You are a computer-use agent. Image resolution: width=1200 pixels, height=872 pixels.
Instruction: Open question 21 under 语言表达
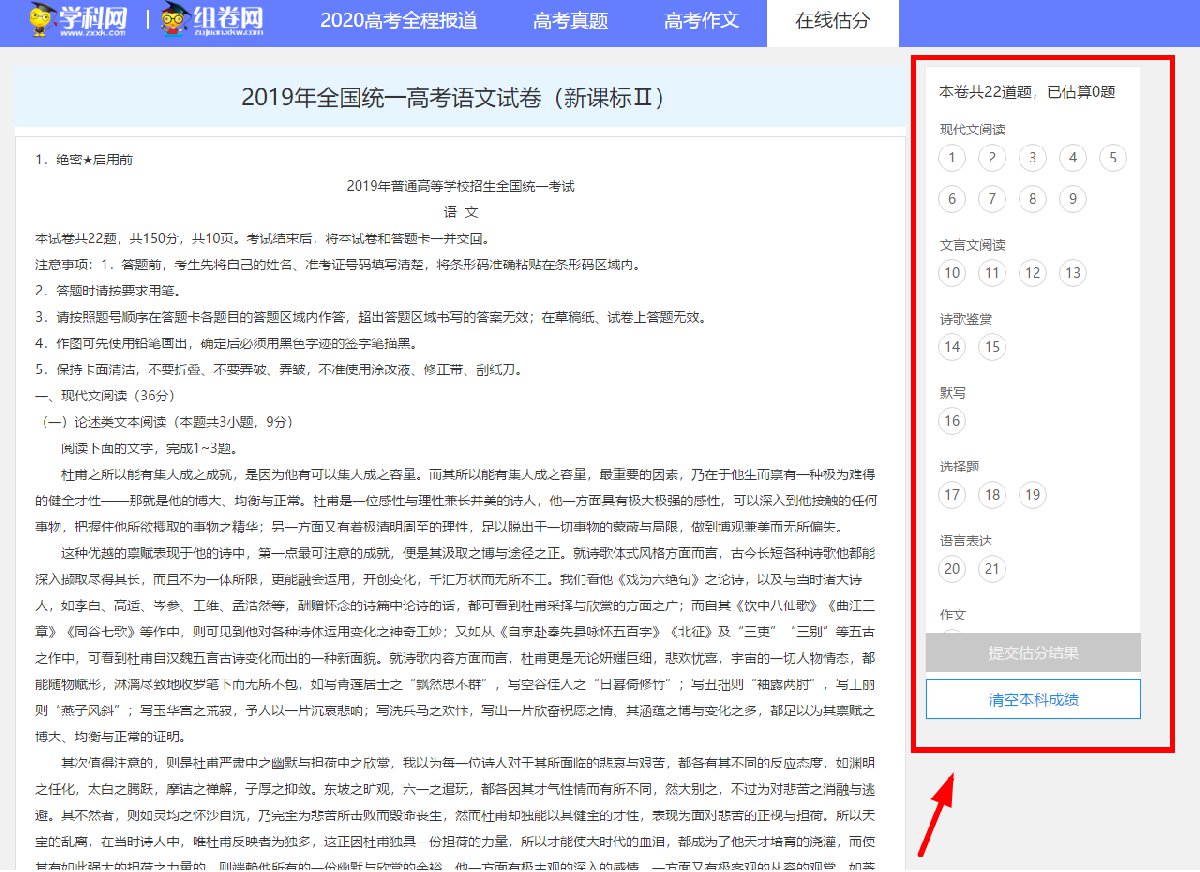click(x=992, y=569)
